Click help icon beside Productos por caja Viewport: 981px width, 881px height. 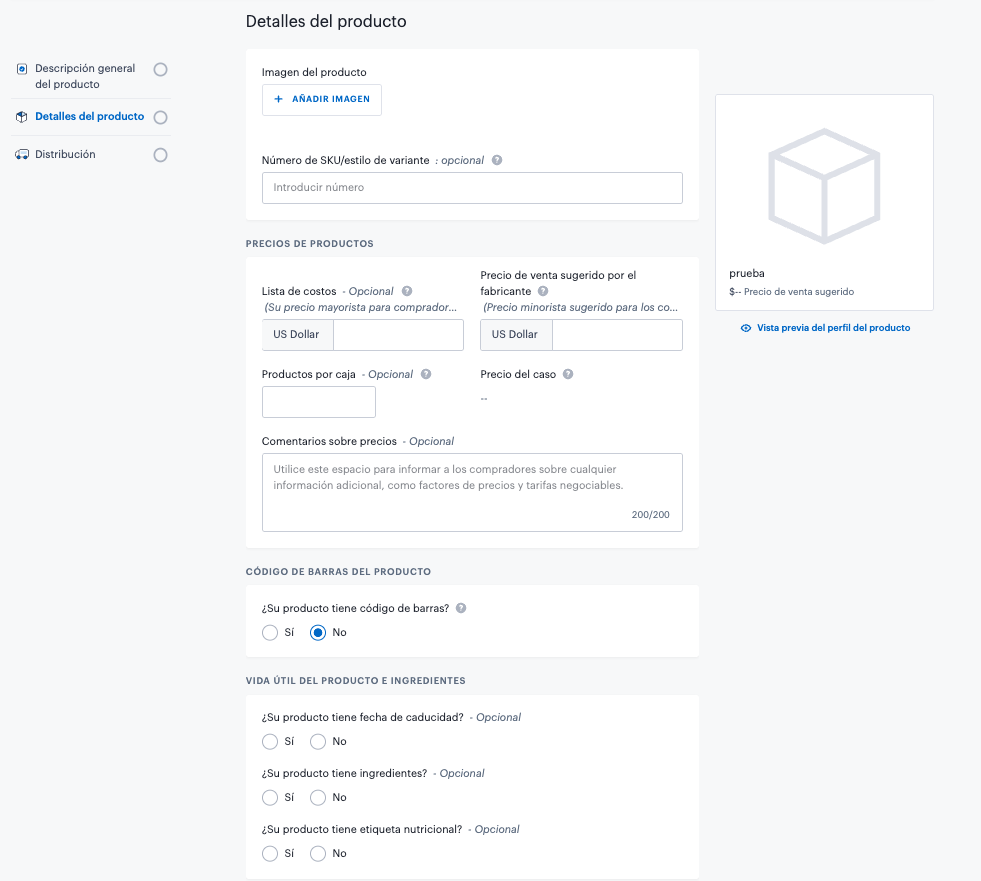click(x=426, y=374)
